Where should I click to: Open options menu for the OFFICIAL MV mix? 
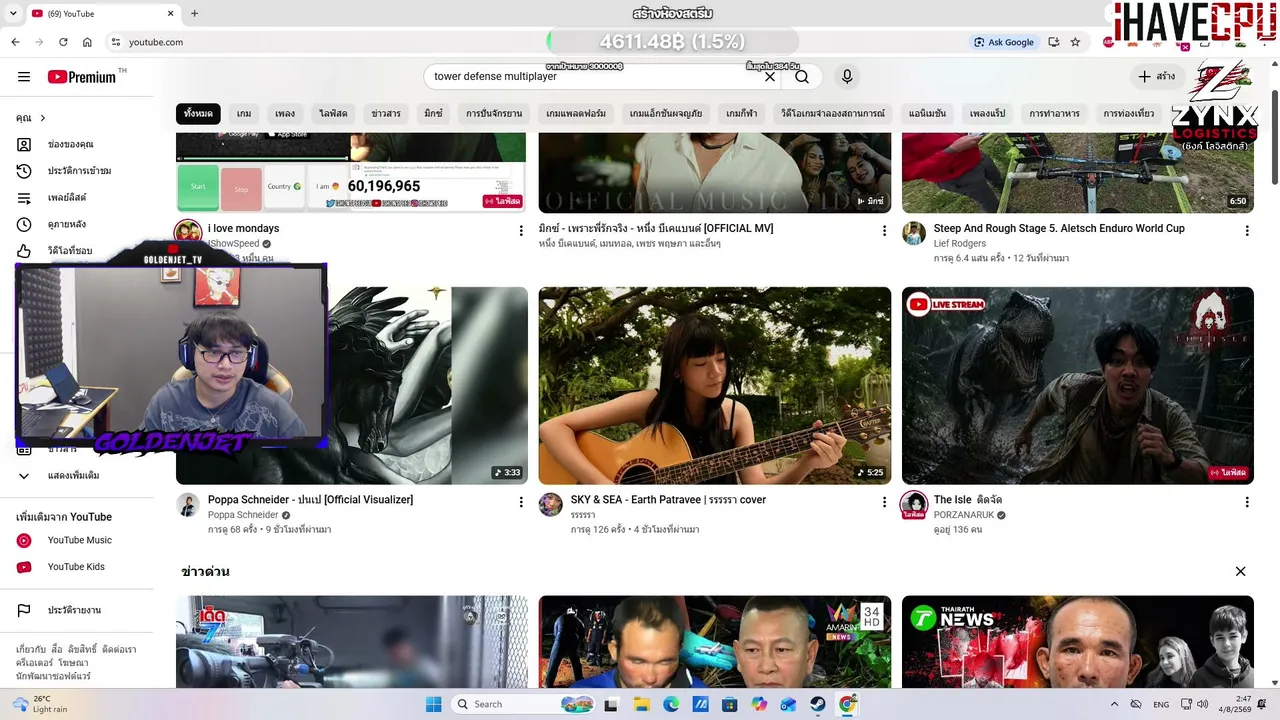click(884, 231)
